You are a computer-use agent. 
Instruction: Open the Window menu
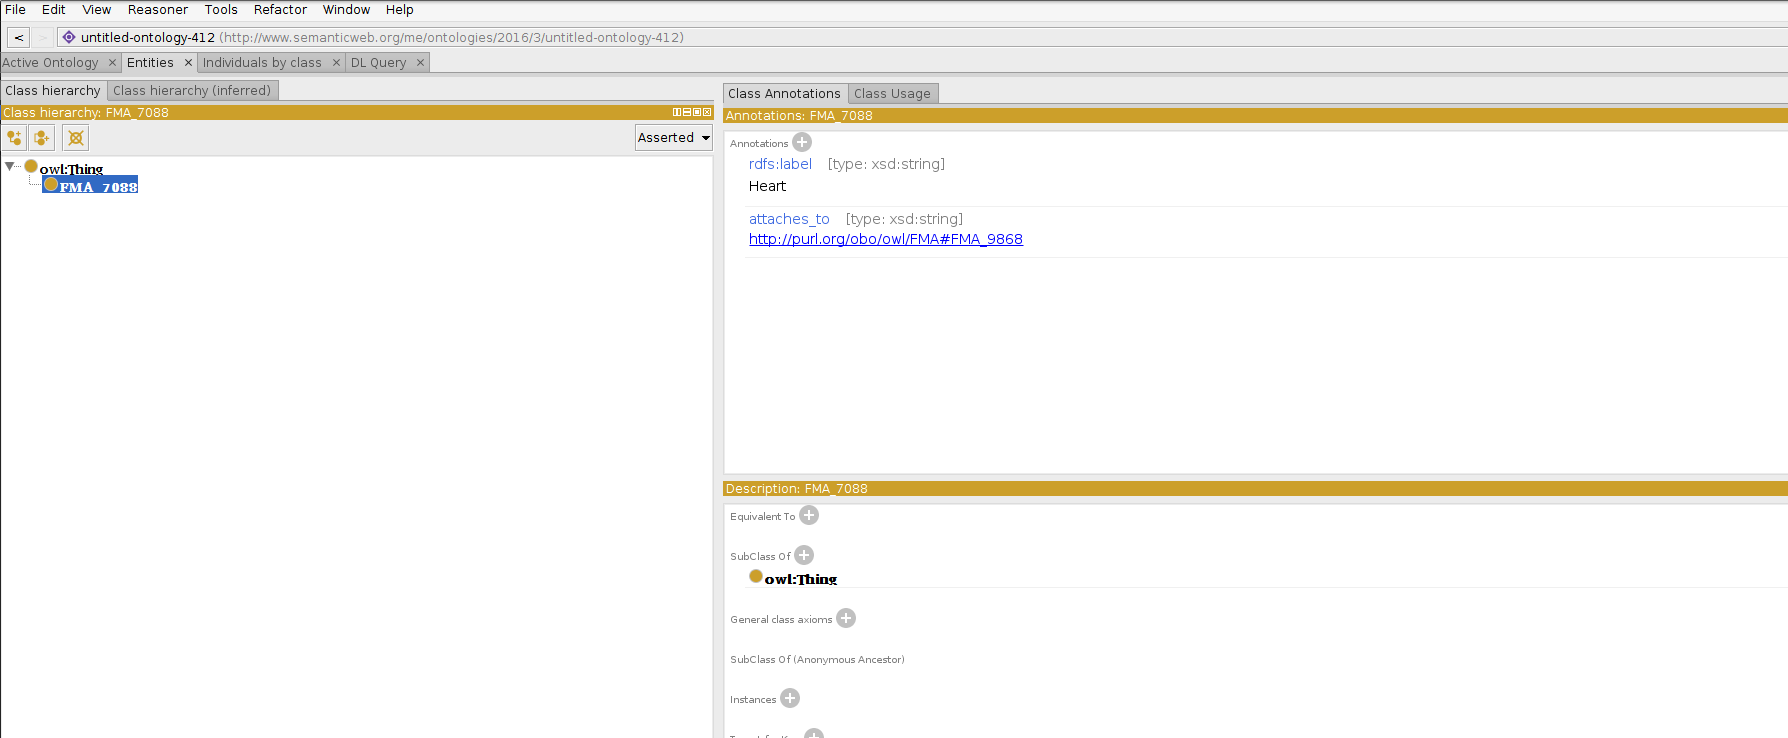(x=346, y=10)
